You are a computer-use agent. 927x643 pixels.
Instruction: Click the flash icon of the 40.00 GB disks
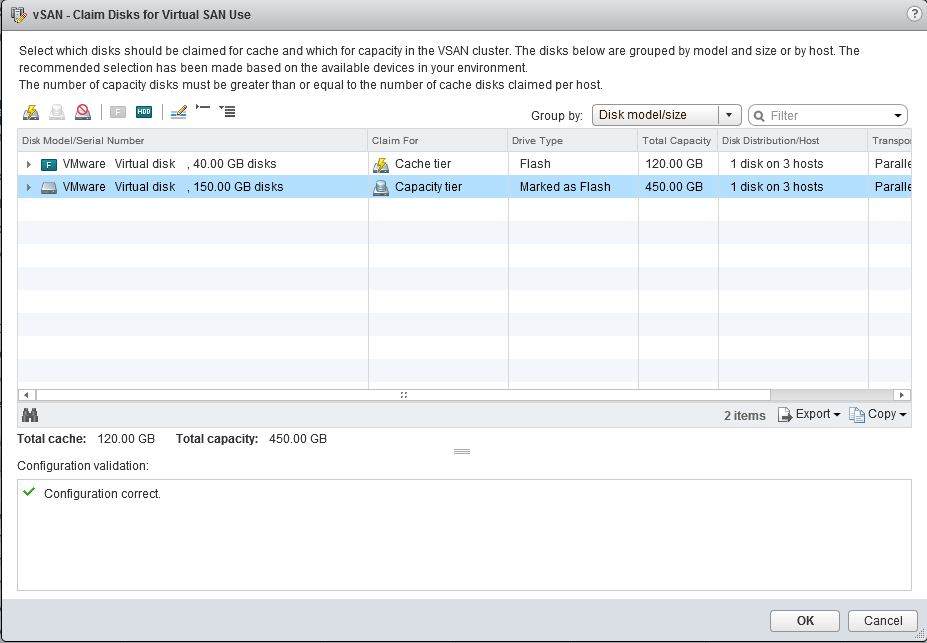(x=49, y=164)
